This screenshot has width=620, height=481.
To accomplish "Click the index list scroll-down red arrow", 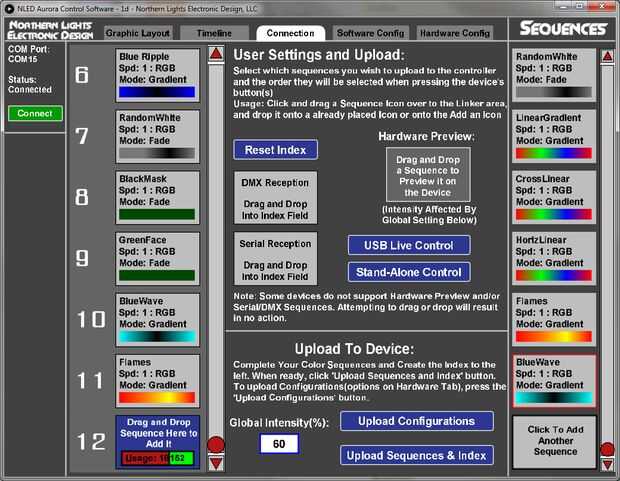I will click(216, 463).
